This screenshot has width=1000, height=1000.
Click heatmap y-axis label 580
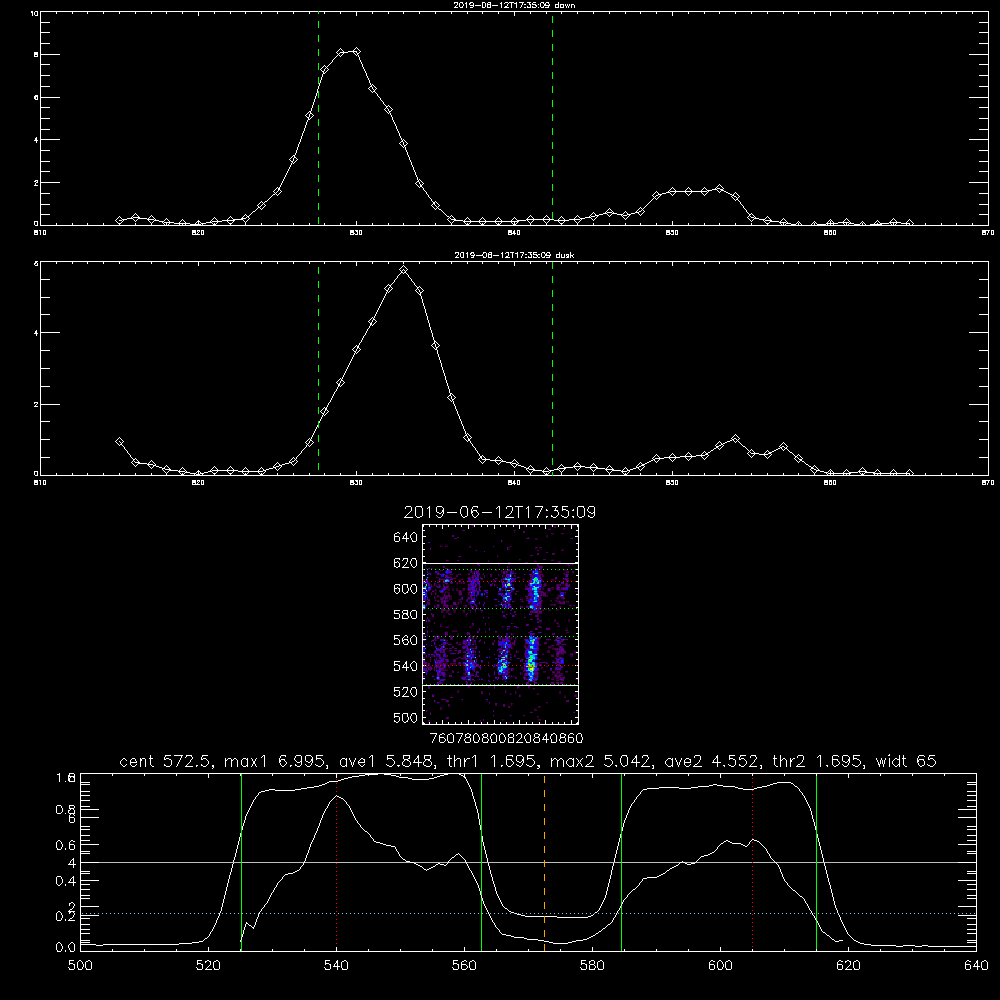pyautogui.click(x=405, y=615)
